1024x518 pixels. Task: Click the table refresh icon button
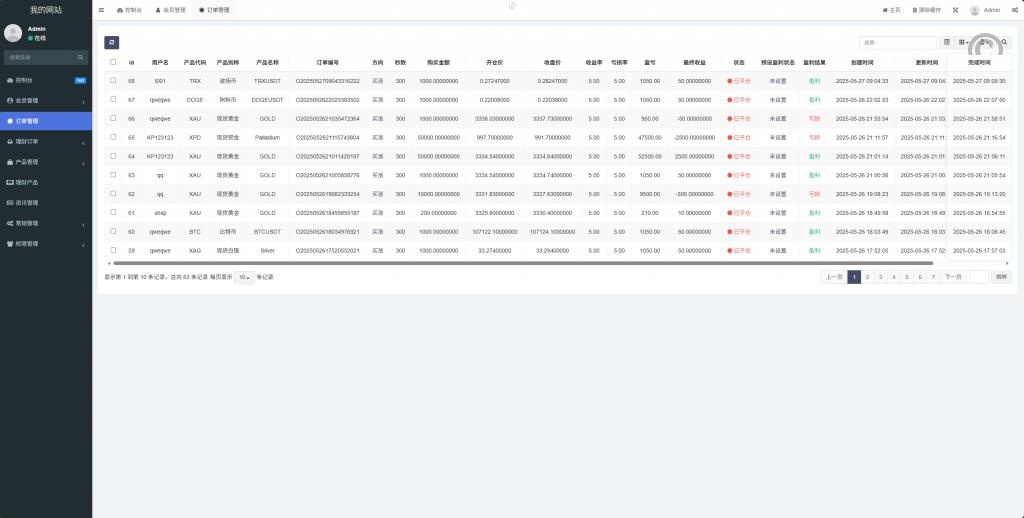pos(111,42)
